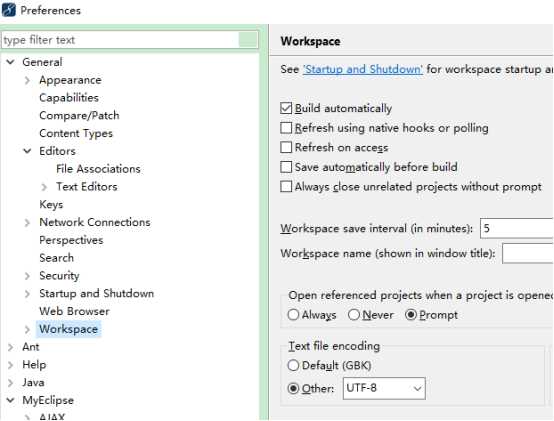Select Default (GBK) encoding option
554x421 pixels.
coord(293,366)
